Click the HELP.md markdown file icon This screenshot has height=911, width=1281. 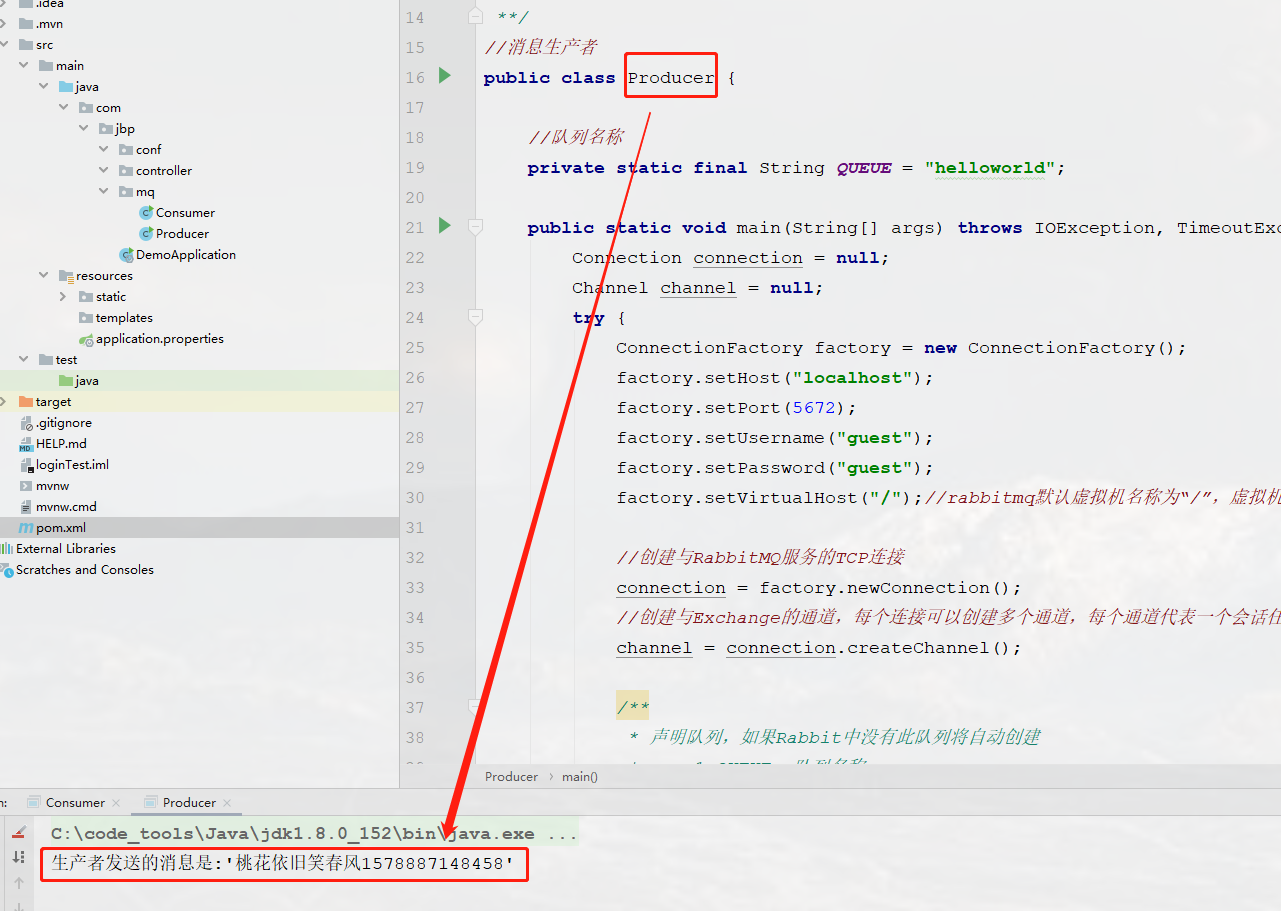click(26, 444)
